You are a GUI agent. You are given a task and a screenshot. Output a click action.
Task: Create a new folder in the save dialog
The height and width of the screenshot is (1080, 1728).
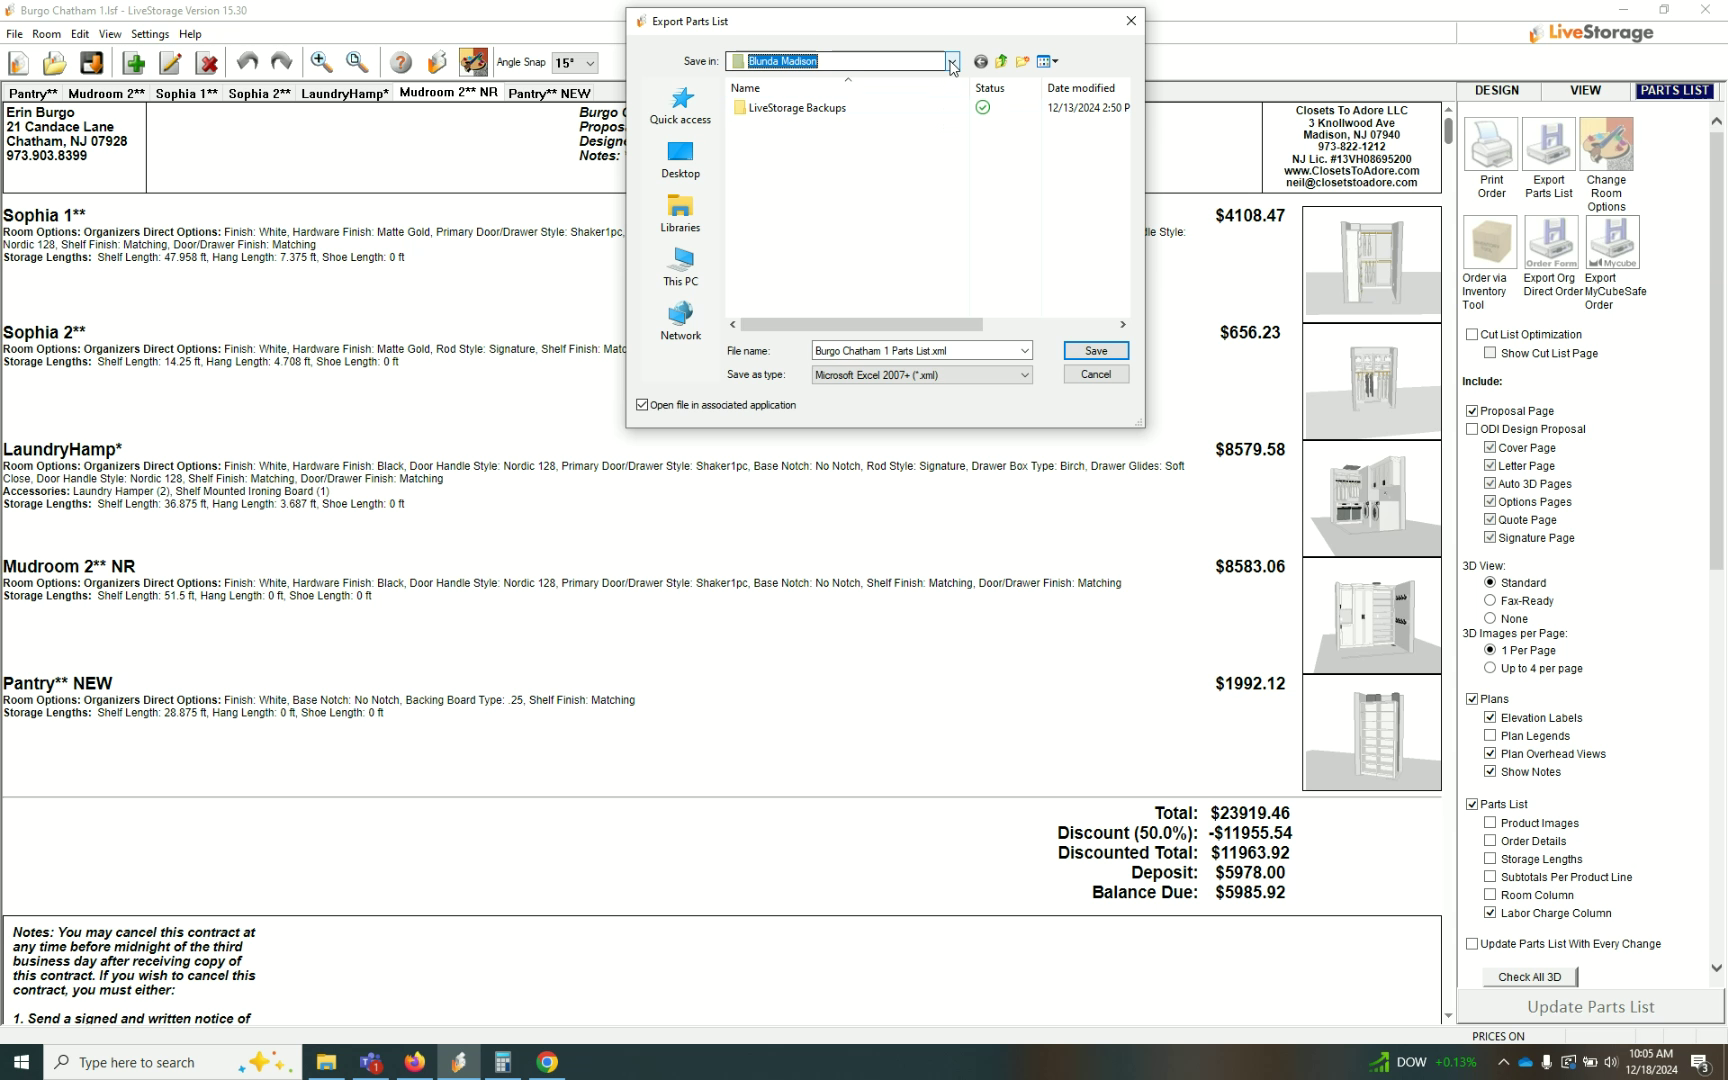point(1022,62)
